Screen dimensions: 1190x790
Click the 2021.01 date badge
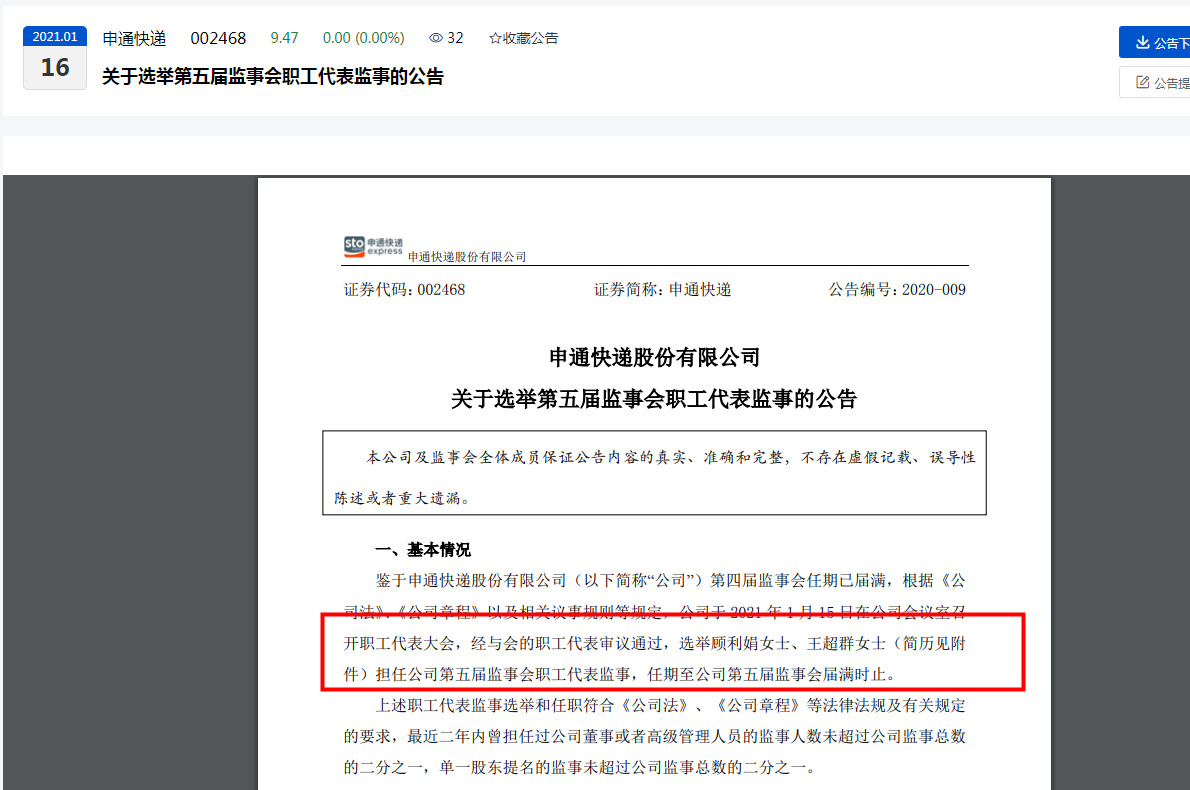[55, 36]
